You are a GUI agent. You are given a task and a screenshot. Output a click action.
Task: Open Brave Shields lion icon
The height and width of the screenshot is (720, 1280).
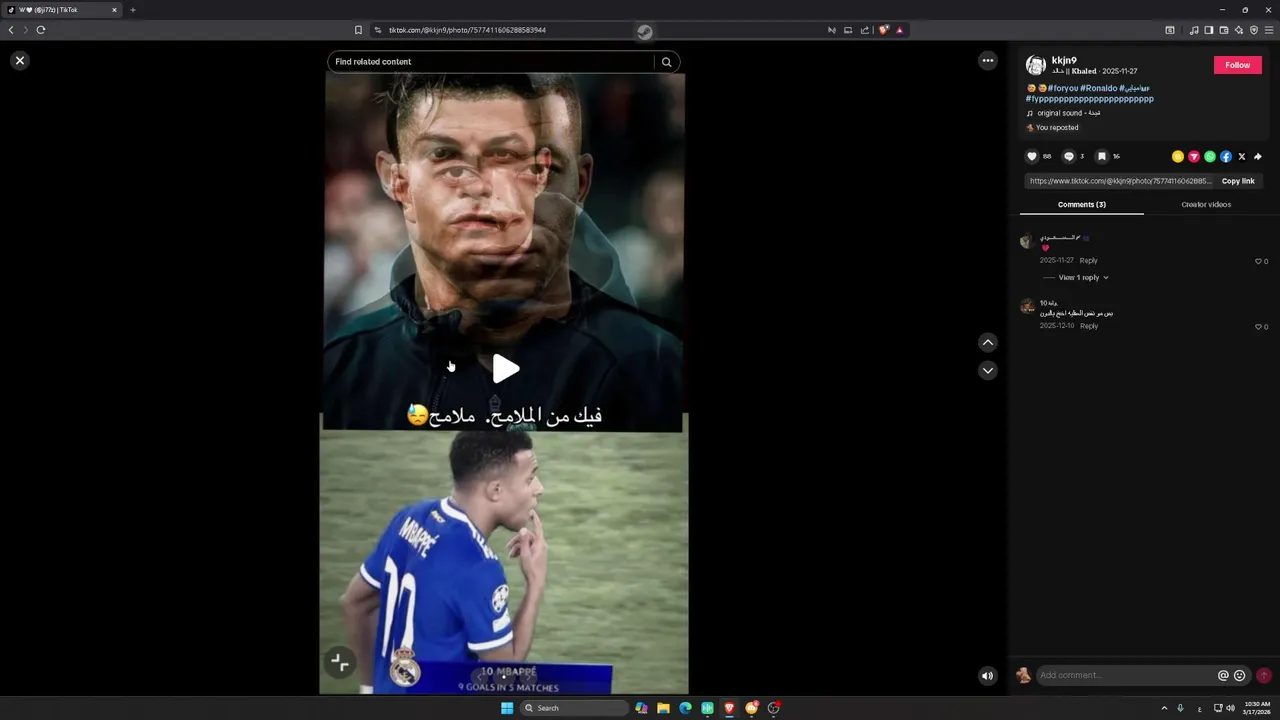pos(883,30)
